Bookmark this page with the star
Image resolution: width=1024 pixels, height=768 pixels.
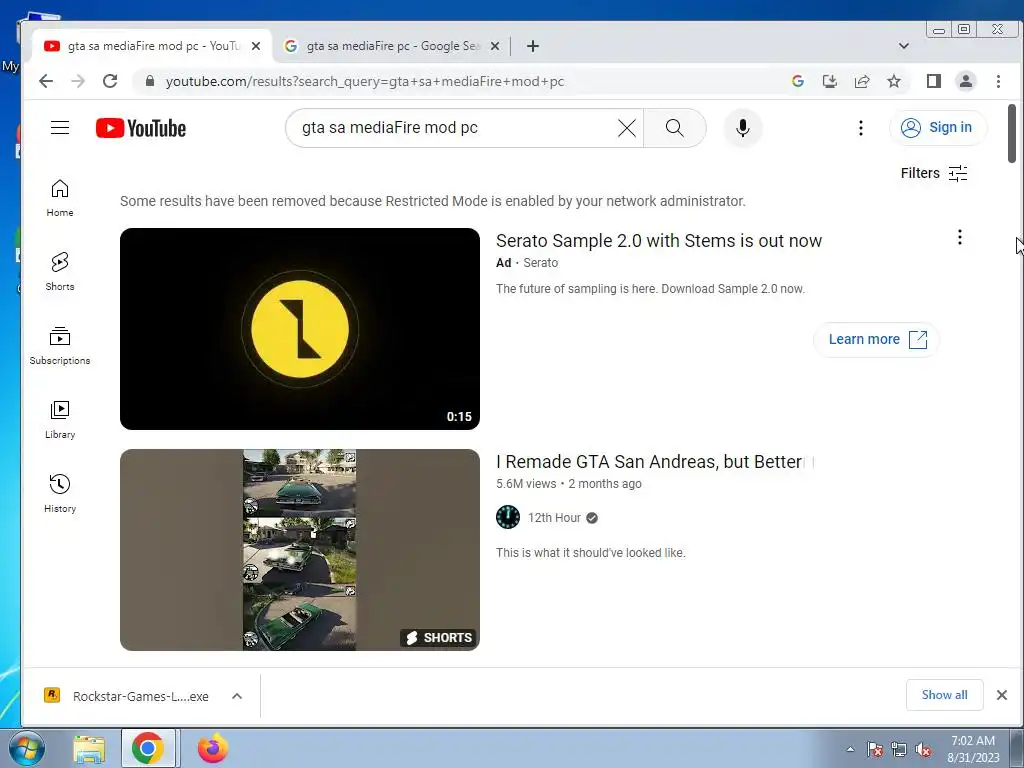coord(893,81)
